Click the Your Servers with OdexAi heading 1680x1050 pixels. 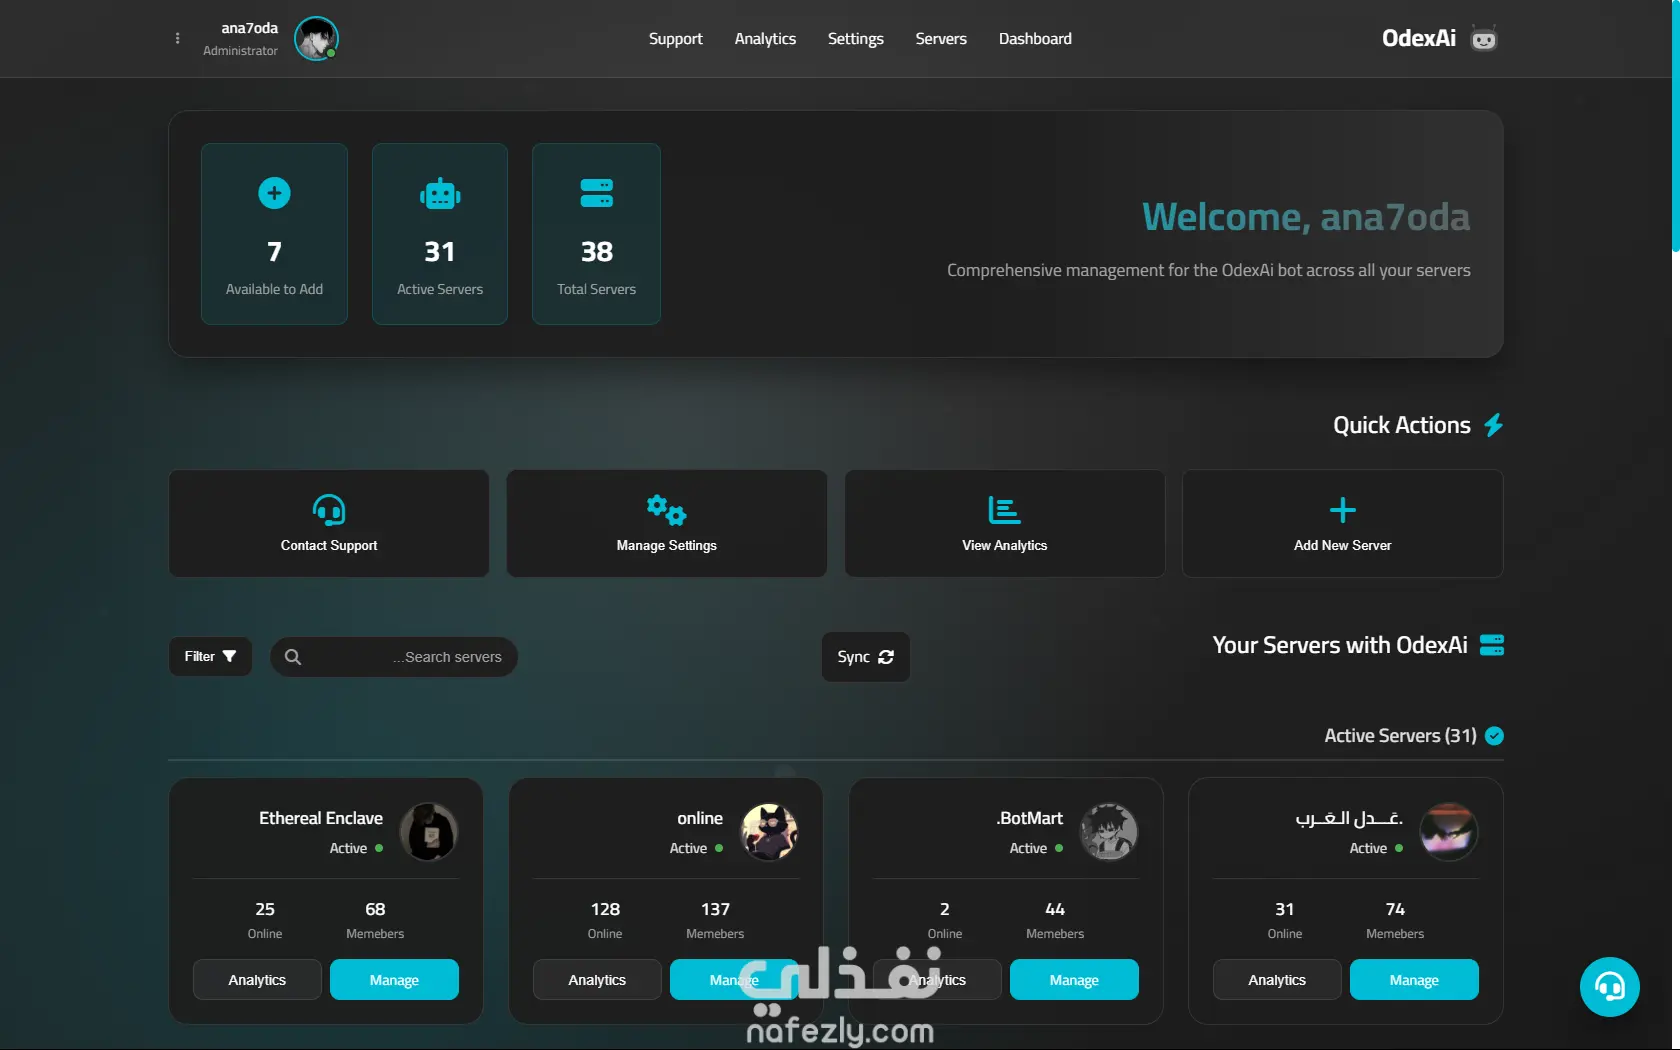[1340, 645]
